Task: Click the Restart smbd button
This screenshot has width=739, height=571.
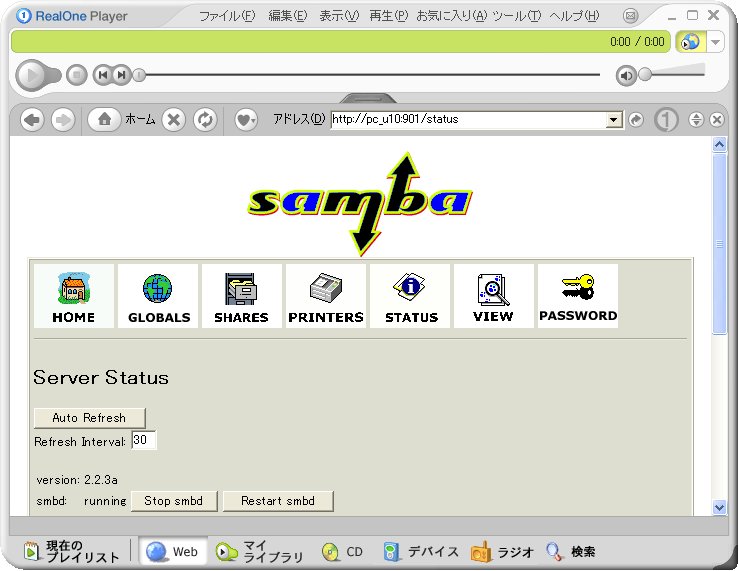Action: tap(278, 501)
